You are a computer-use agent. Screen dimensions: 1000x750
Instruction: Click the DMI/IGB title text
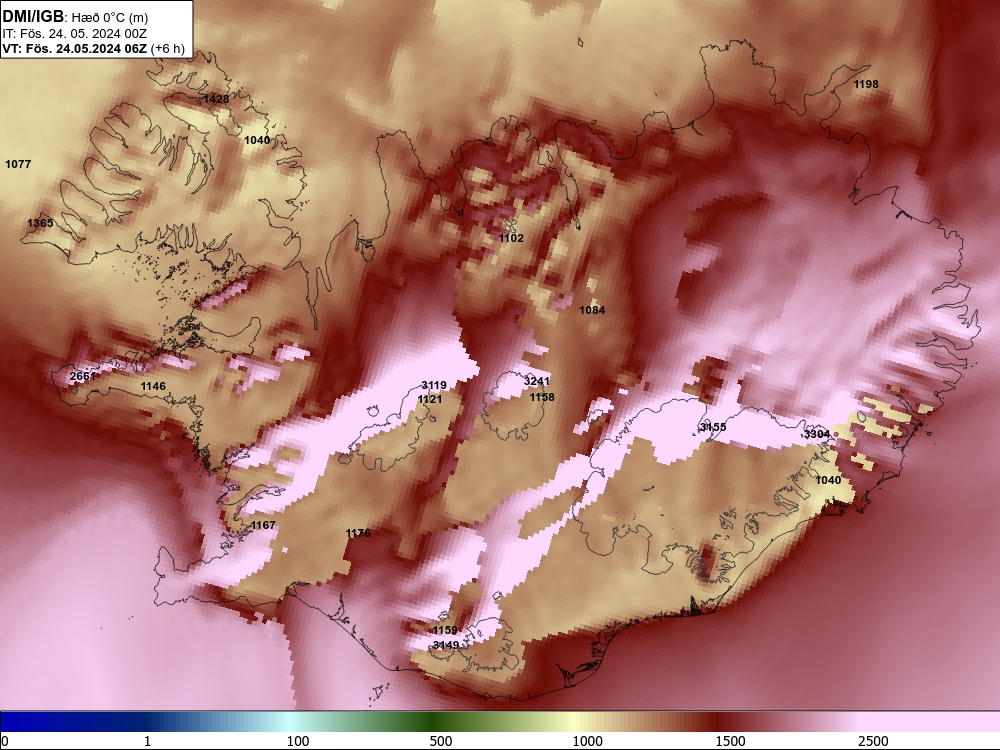point(34,16)
